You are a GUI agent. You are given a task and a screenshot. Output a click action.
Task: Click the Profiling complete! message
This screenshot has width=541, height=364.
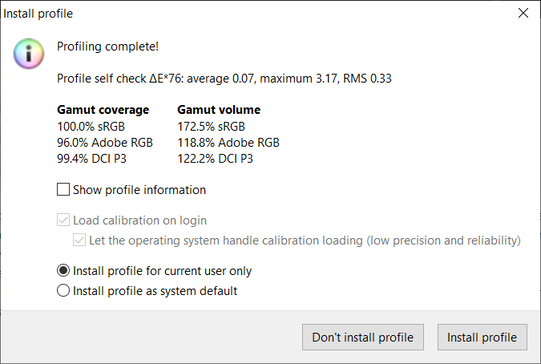[x=108, y=46]
